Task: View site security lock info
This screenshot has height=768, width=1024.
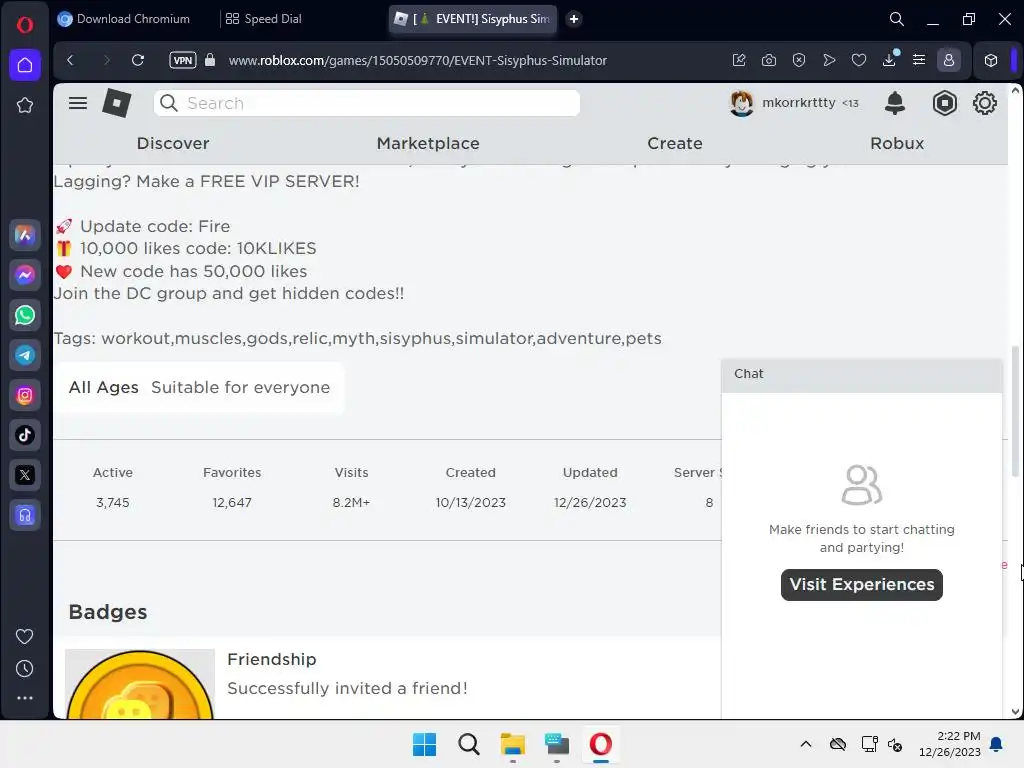Action: 210,60
